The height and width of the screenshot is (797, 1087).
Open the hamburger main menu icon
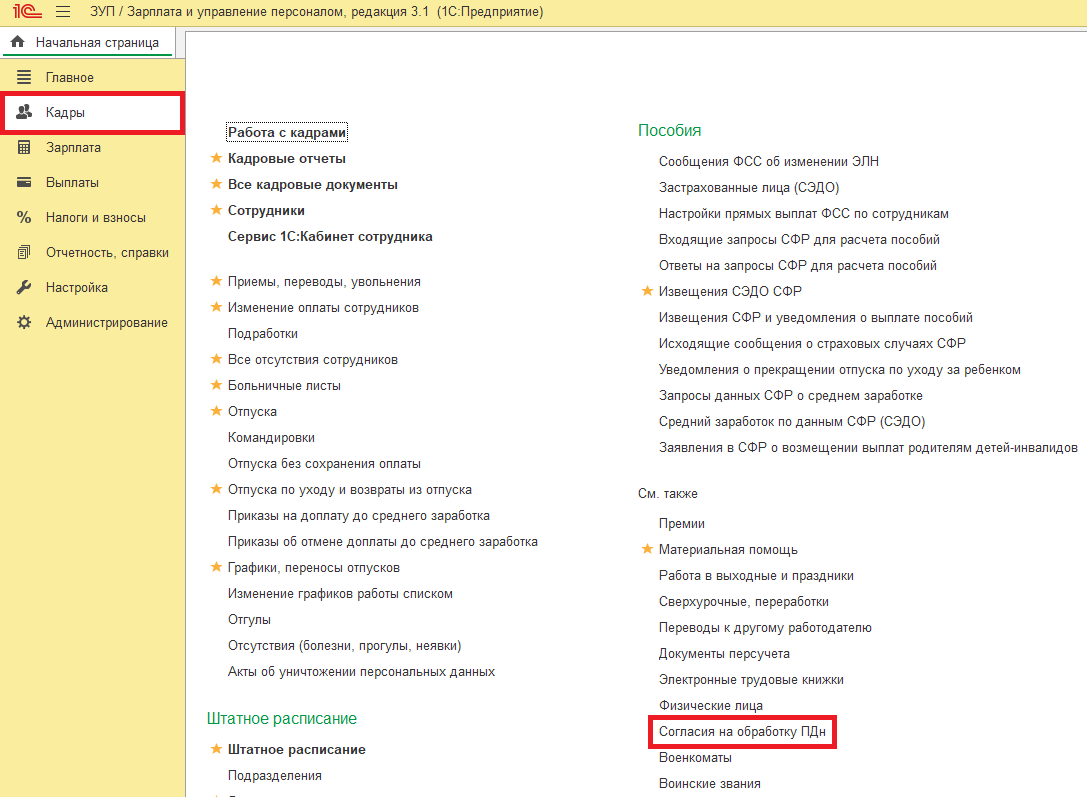coord(63,12)
